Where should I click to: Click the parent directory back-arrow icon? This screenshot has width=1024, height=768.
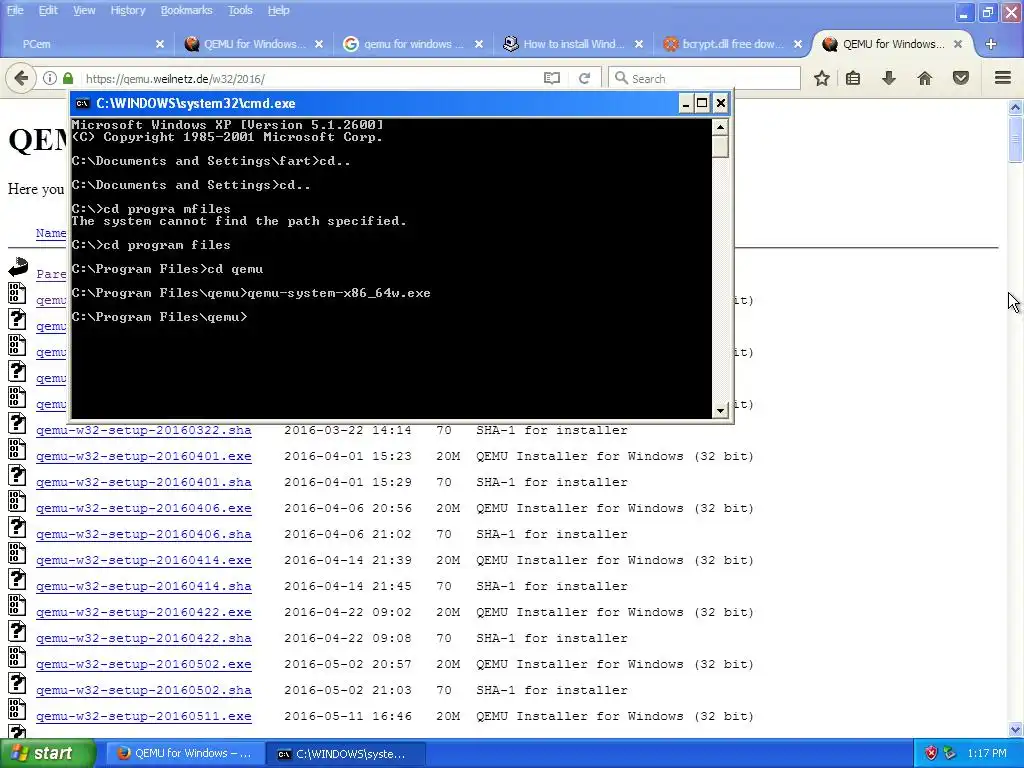coord(18,267)
